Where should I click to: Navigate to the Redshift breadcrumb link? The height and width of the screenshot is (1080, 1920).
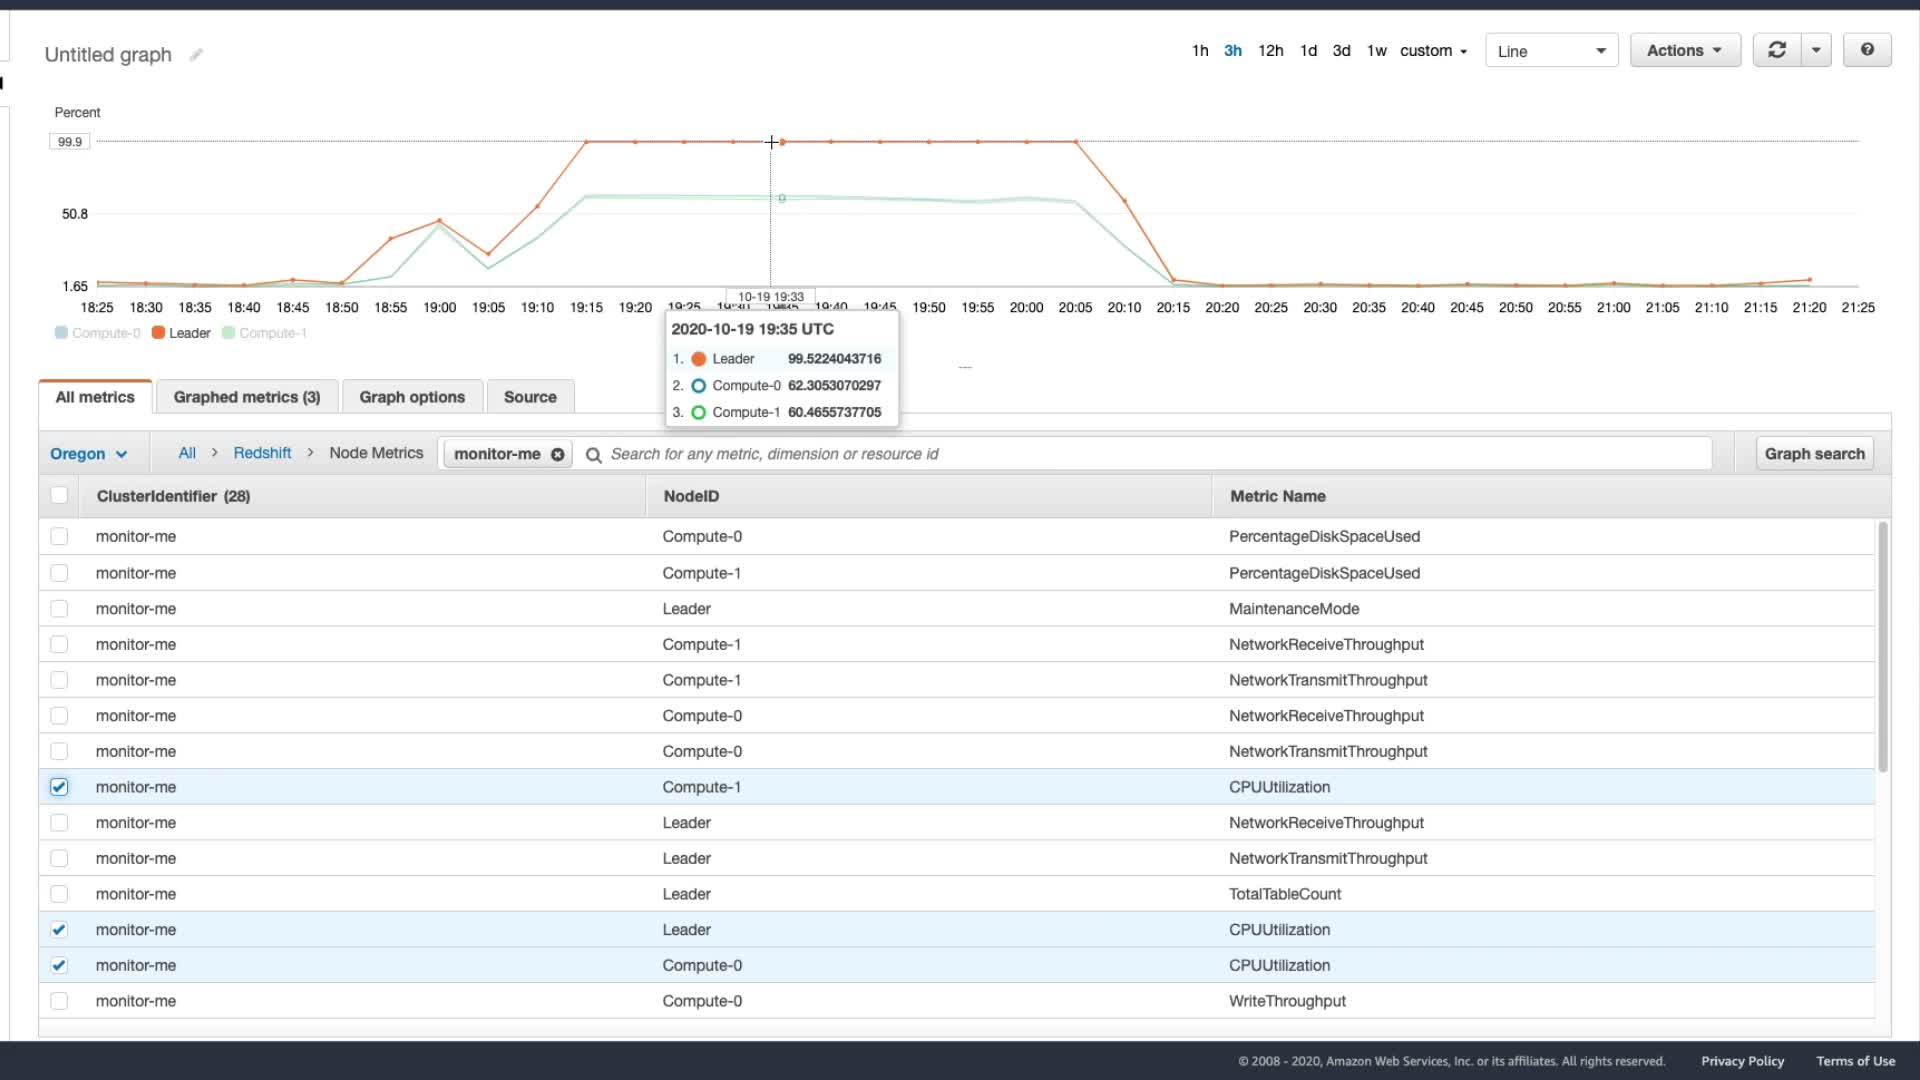coord(262,453)
